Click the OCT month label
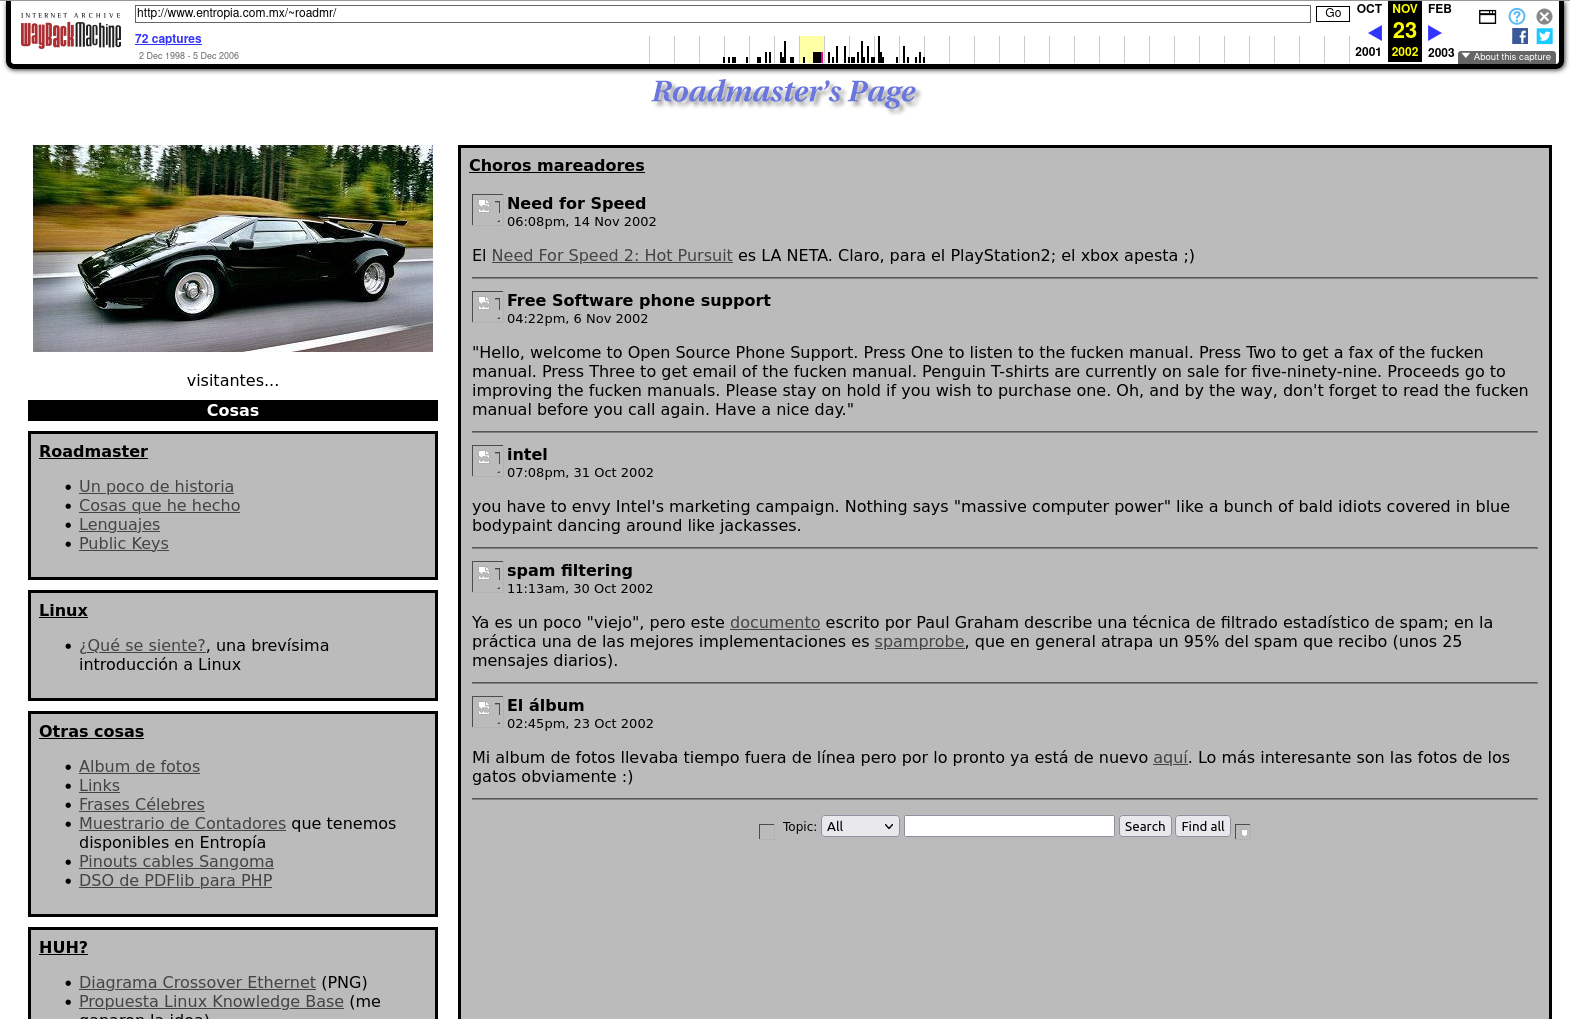 pyautogui.click(x=1369, y=9)
